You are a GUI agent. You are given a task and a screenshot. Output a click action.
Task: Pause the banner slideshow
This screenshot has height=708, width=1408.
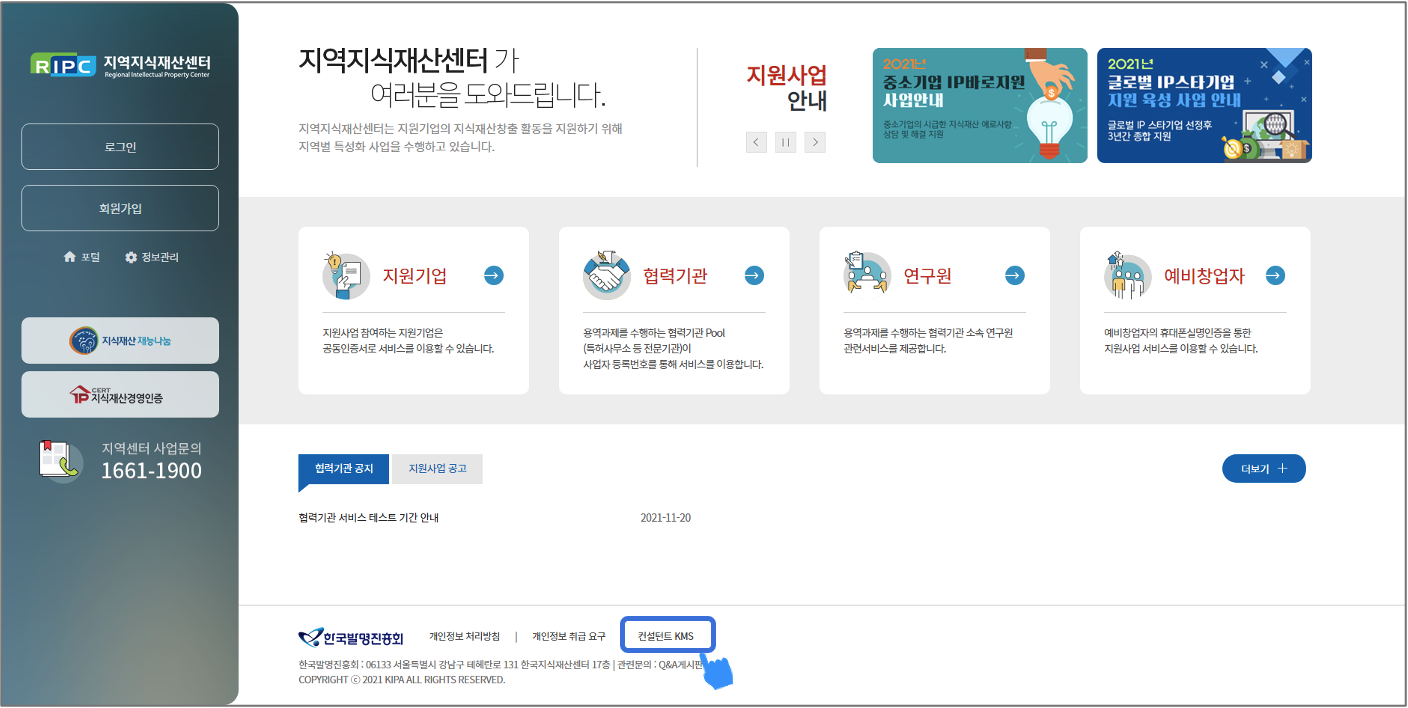786,142
